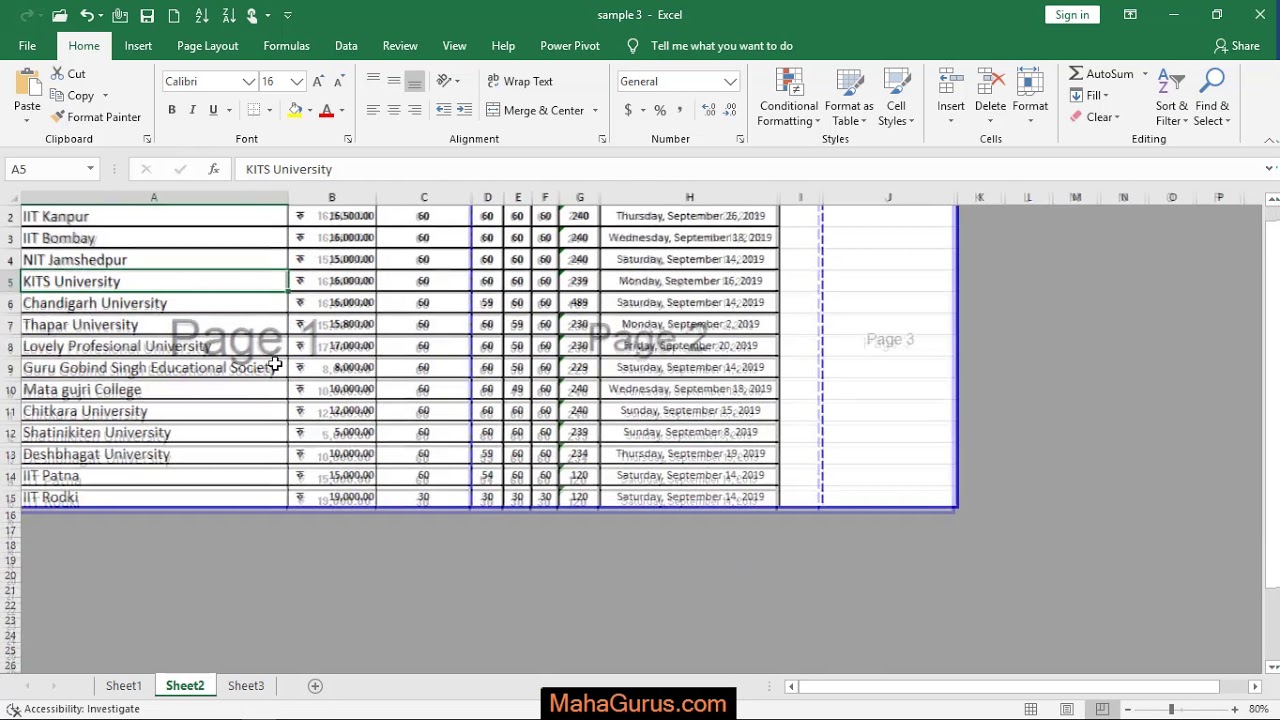This screenshot has width=1280, height=720.
Task: Open the Font dialog launcher
Action: 348,139
